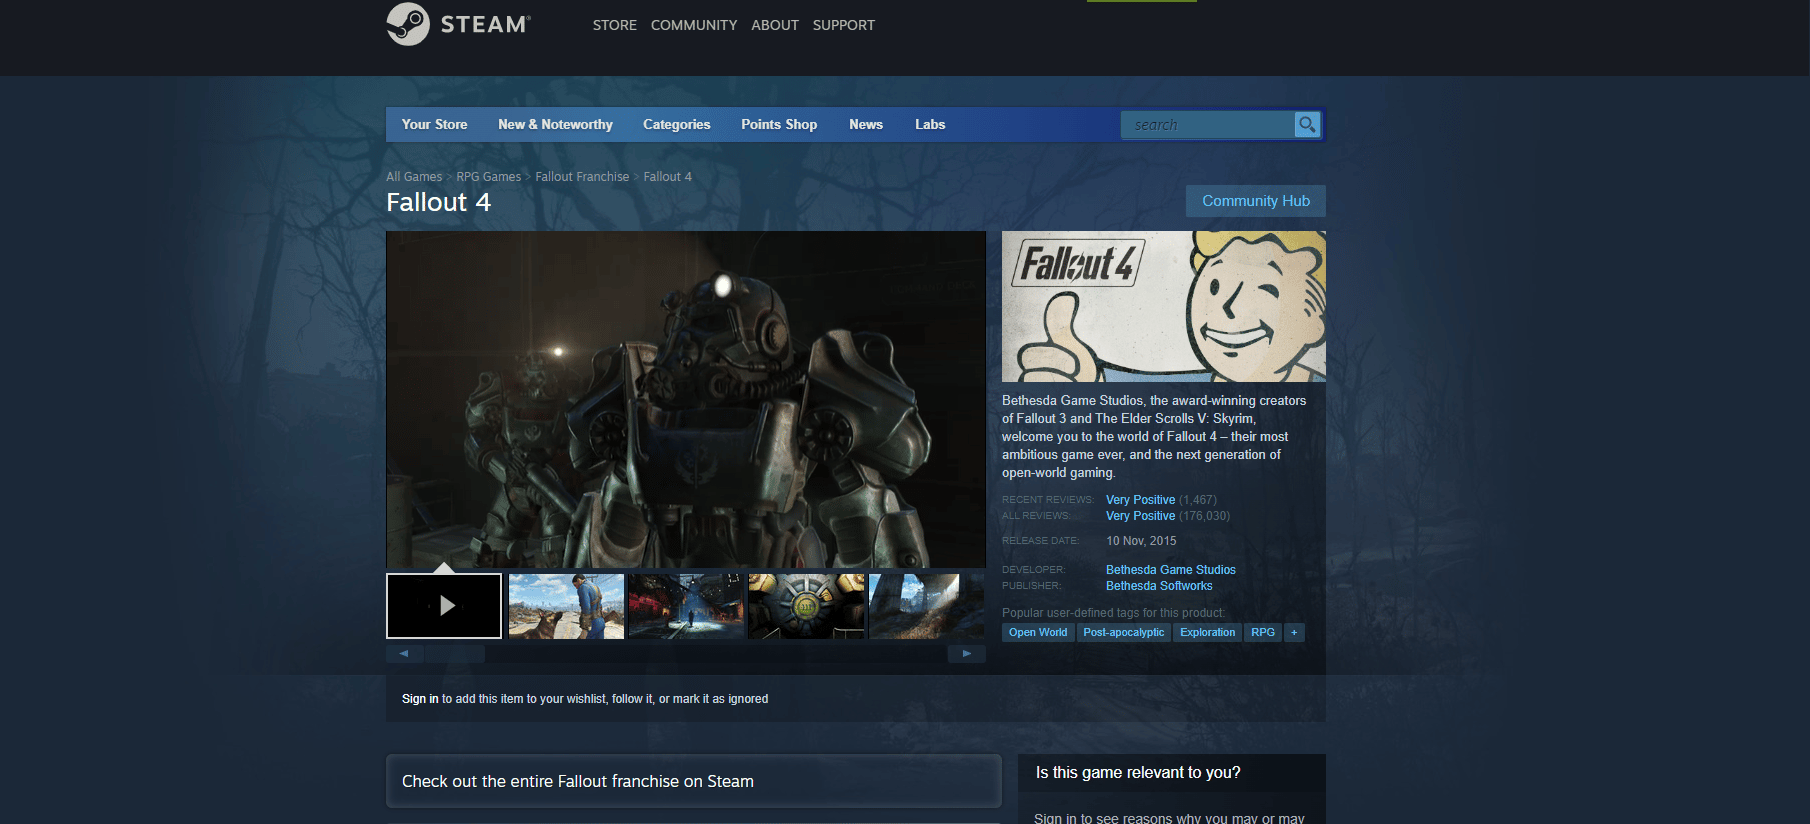Open developer Bethesda Game Studios link
The image size is (1810, 824).
click(1171, 570)
